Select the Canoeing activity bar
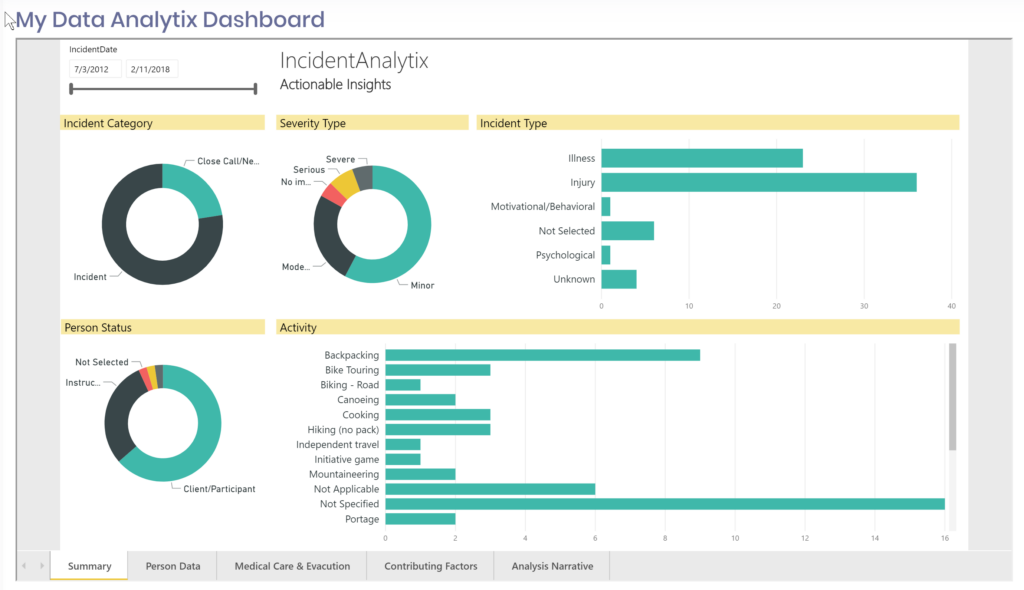The width and height of the screenshot is (1024, 590). 420,399
